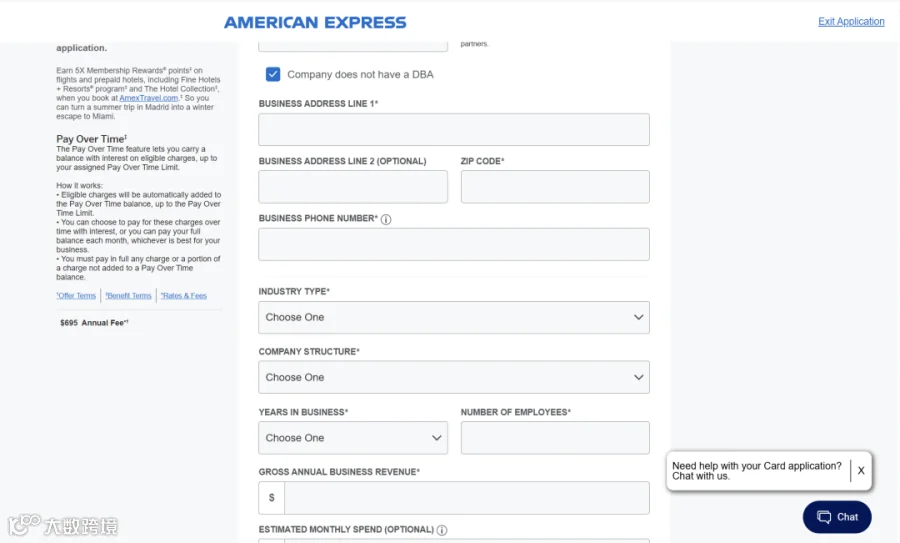Viewport: 900px width, 543px height.
Task: Click the Industry Type chevron arrow
Action: (x=638, y=317)
